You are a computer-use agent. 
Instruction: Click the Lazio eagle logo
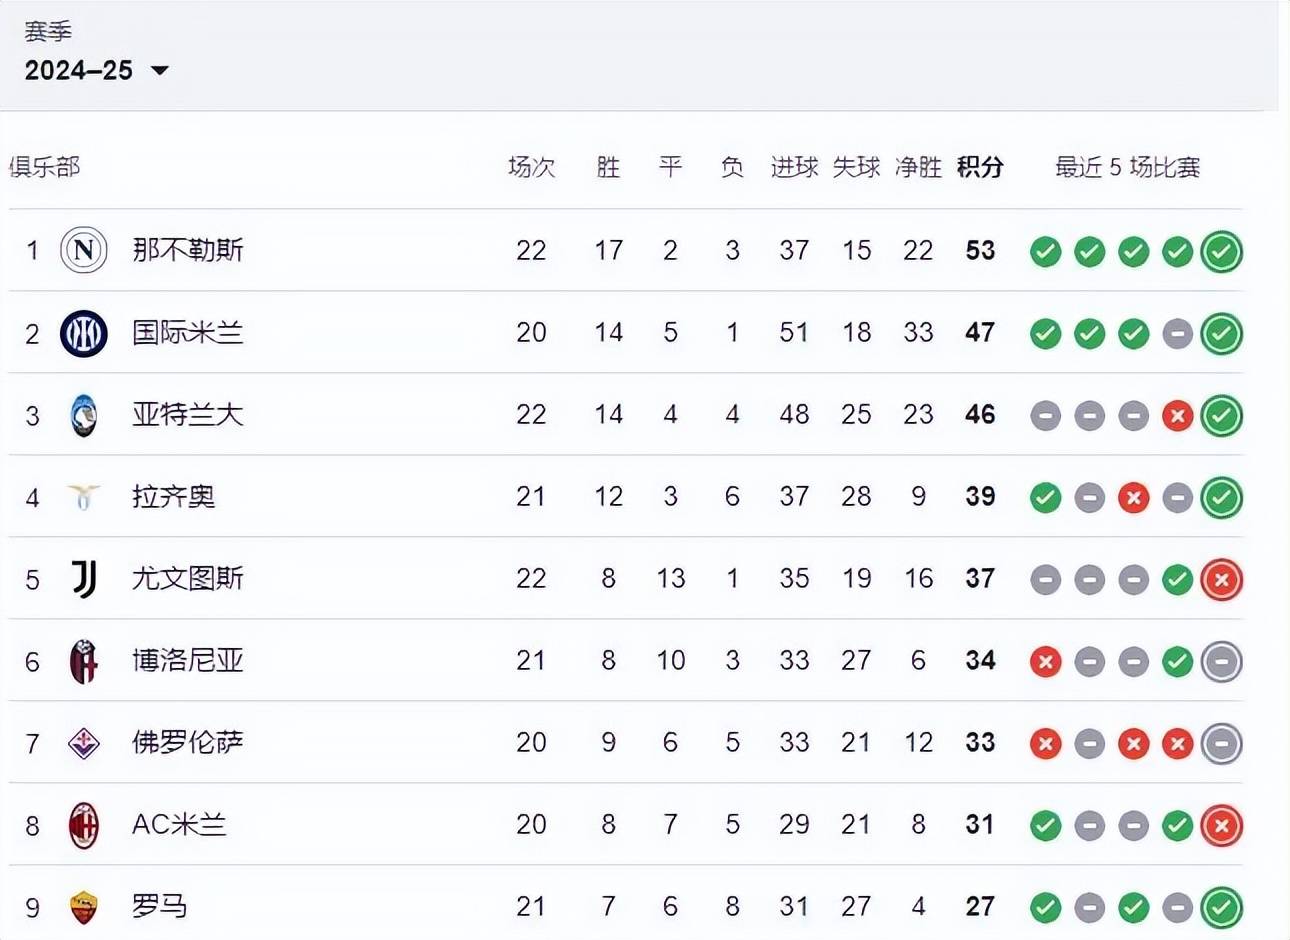[84, 496]
